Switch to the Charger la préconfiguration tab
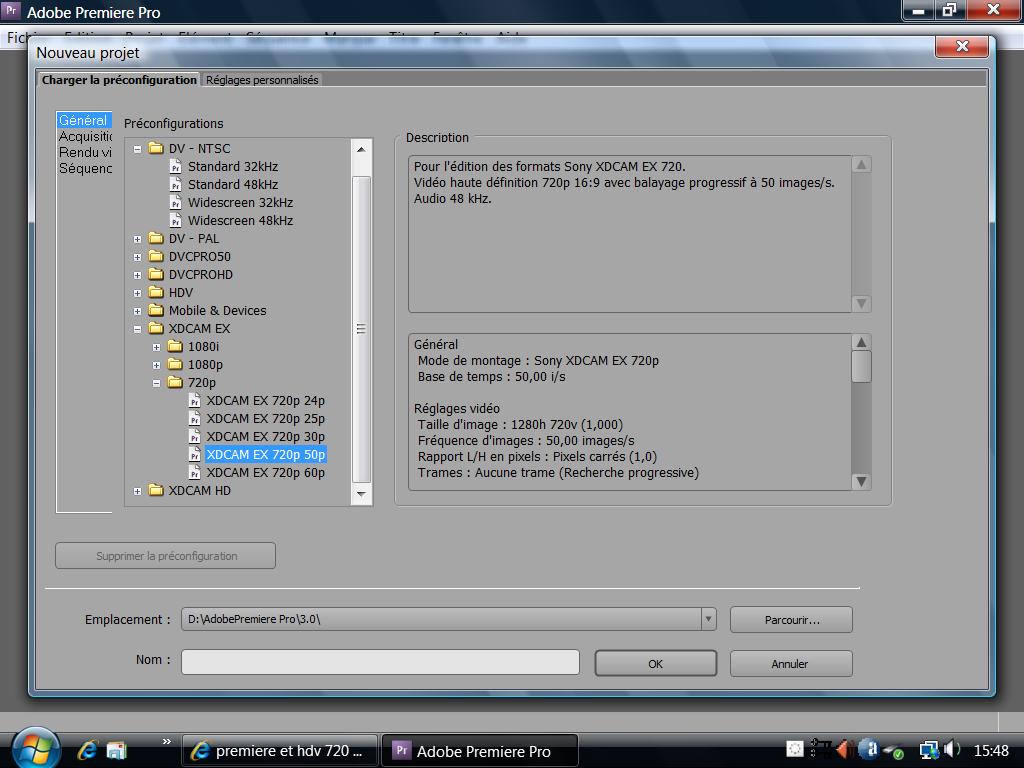The image size is (1024, 768). (x=118, y=80)
